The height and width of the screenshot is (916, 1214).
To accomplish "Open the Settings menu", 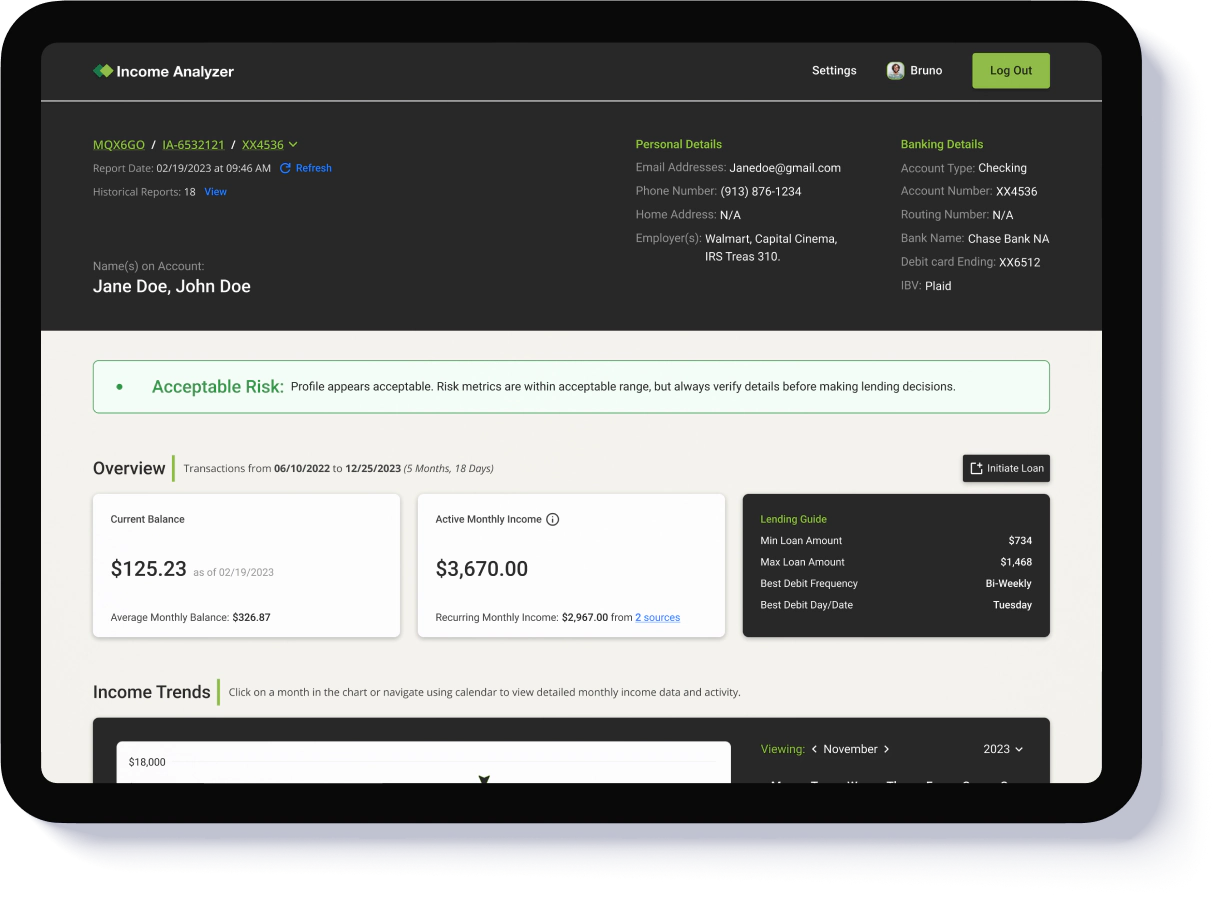I will click(833, 70).
